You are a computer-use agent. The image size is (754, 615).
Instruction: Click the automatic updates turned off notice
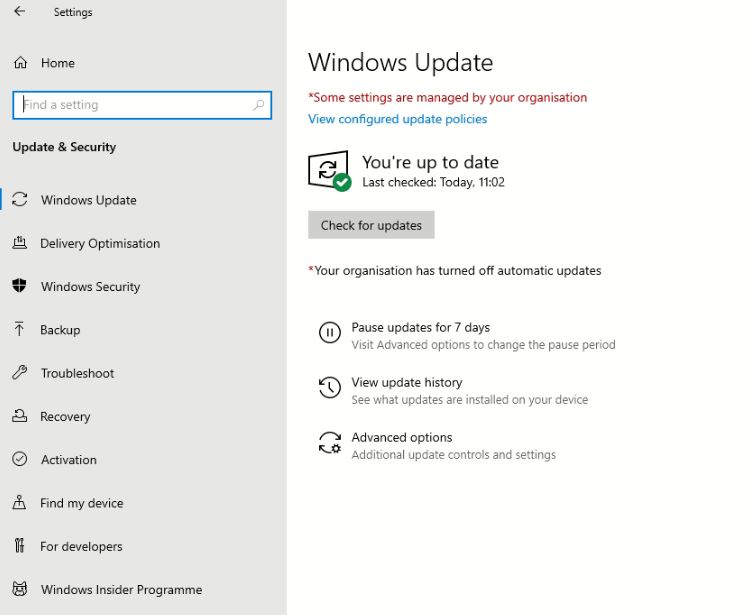[455, 271]
